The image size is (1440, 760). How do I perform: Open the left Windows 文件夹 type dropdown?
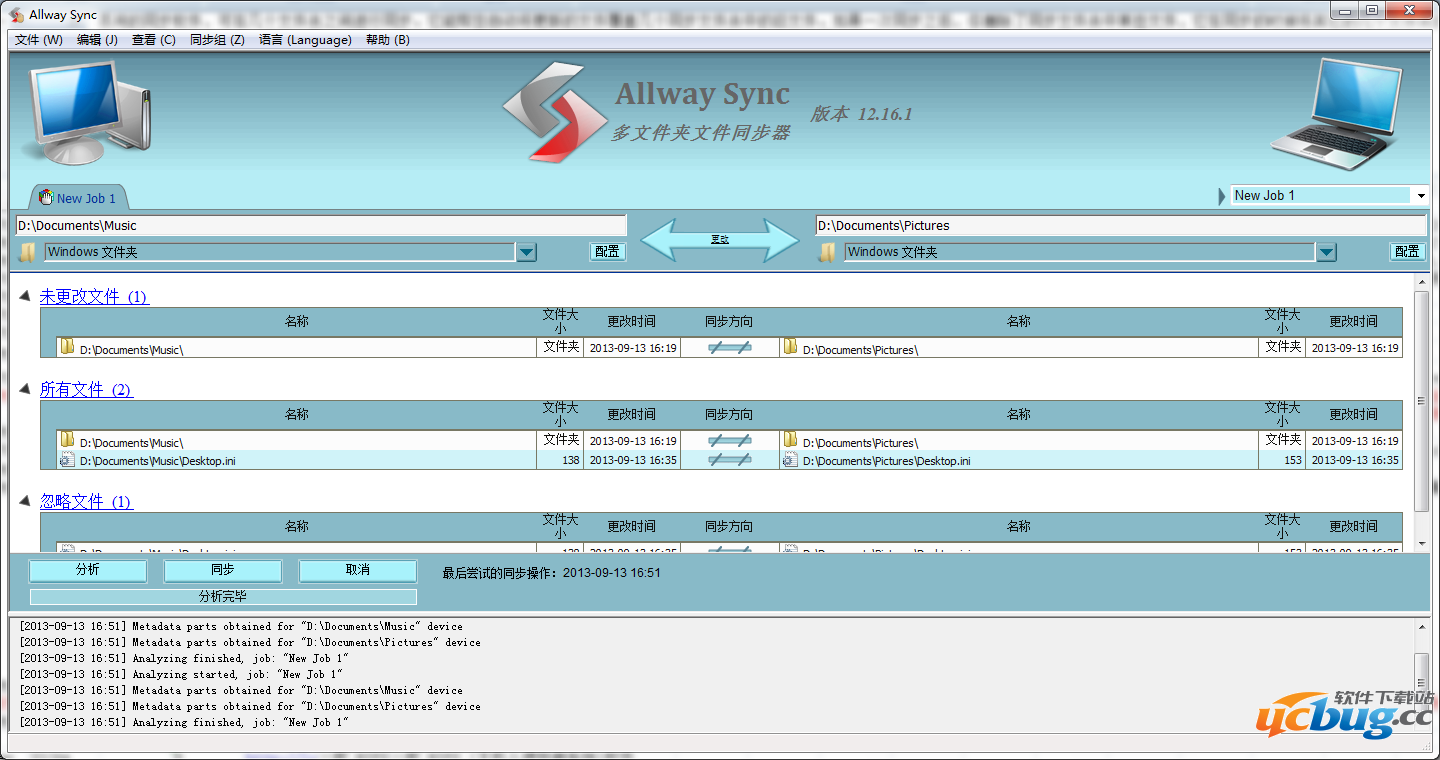[x=527, y=252]
